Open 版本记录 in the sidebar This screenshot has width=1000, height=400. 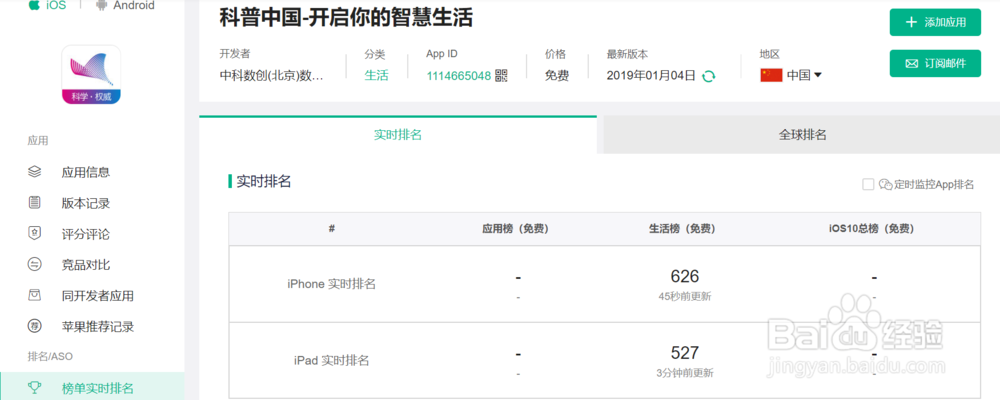pyautogui.click(x=85, y=203)
